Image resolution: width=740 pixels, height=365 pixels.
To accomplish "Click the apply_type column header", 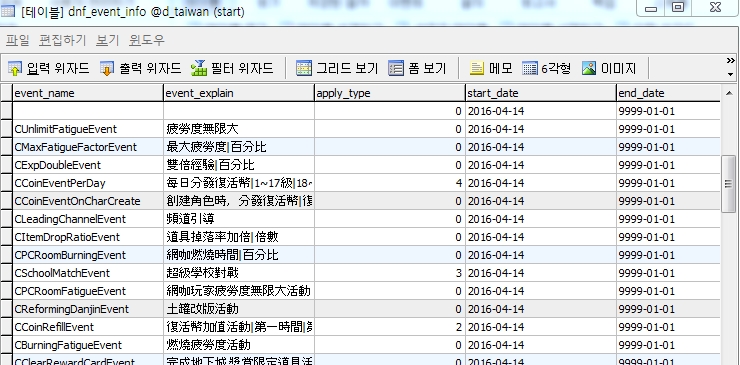I will point(390,93).
